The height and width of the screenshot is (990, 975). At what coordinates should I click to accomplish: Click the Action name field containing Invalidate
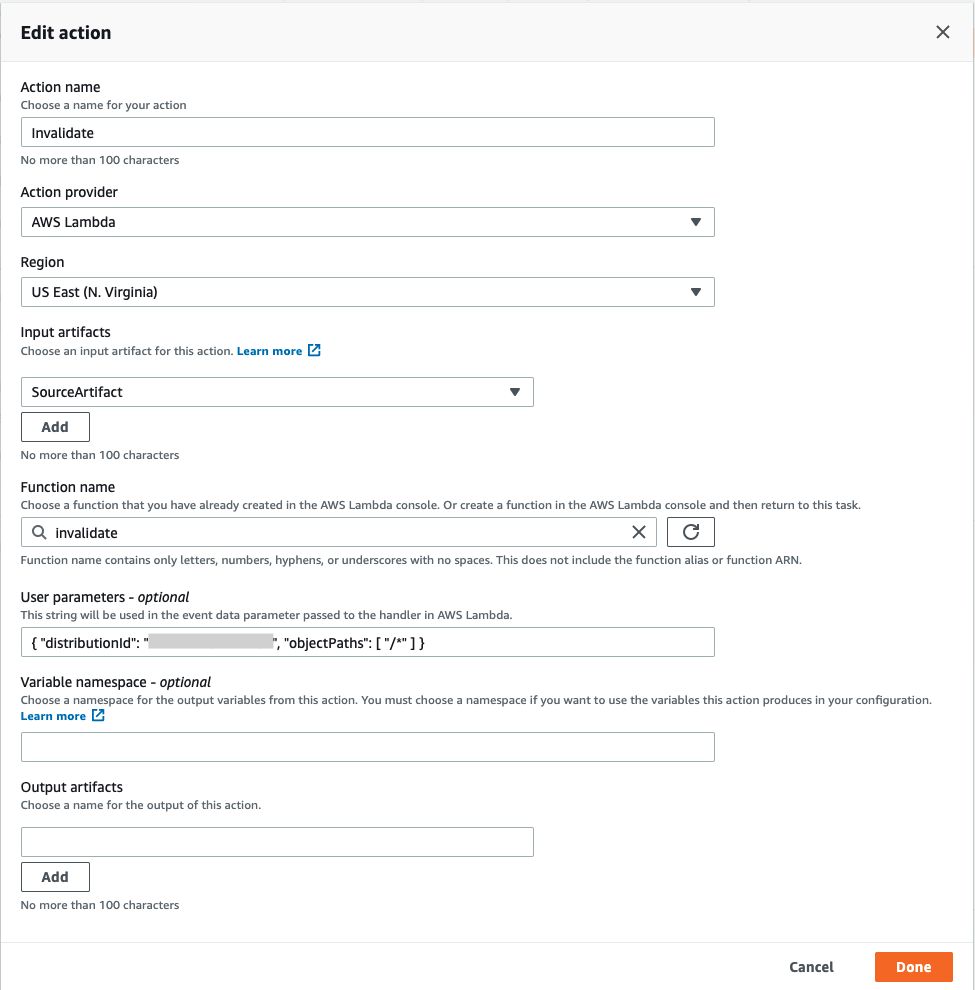(x=368, y=132)
